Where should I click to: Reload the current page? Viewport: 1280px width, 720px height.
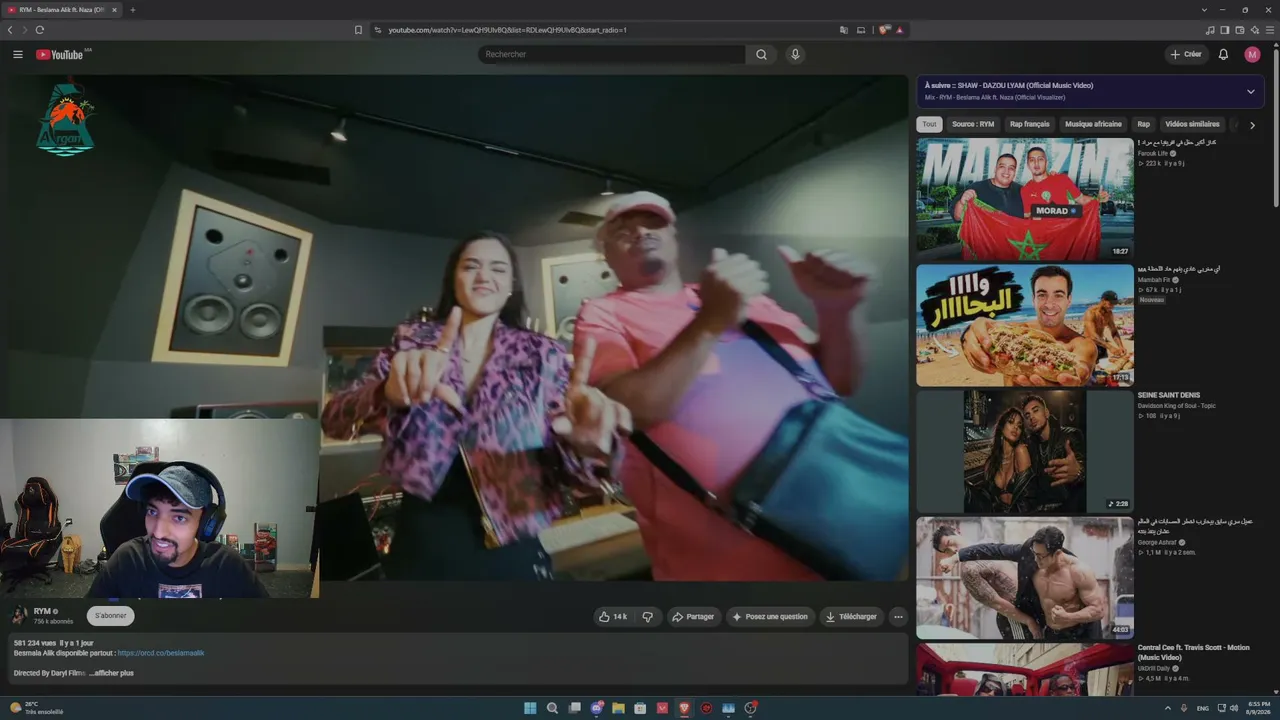(x=40, y=30)
